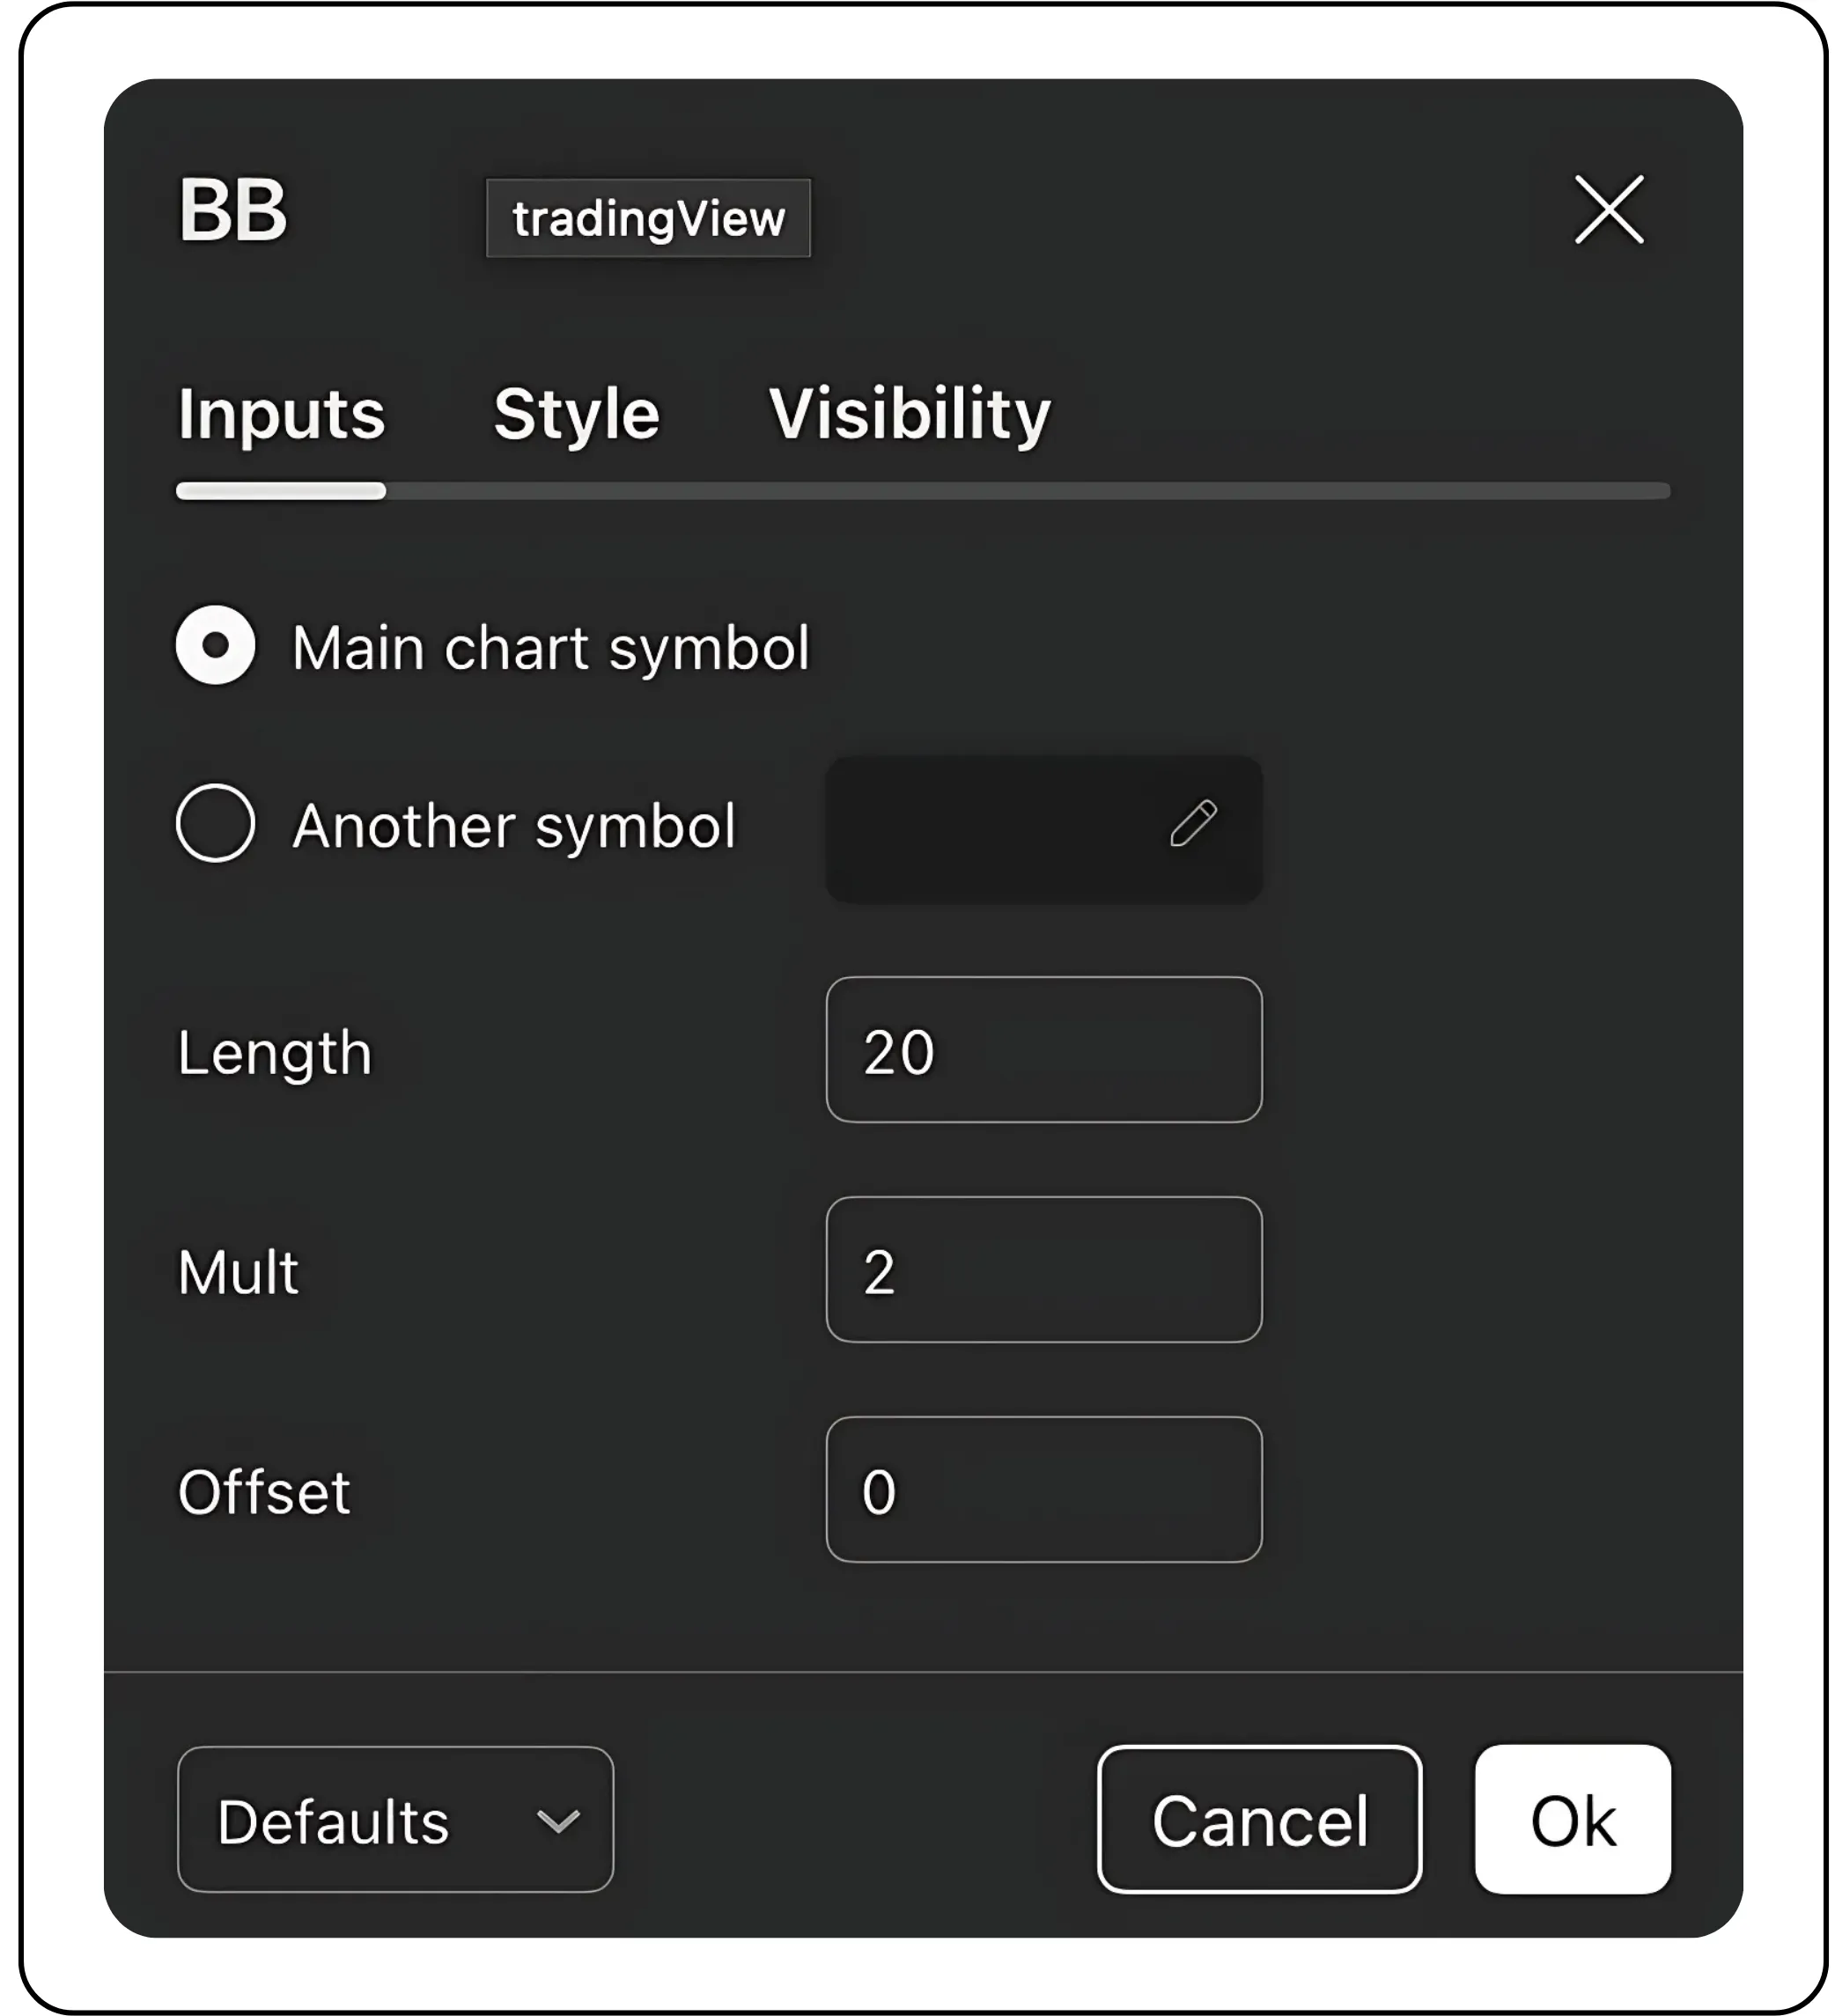Click the "Length" field label
This screenshot has height=2016, width=1835.
[x=275, y=1053]
